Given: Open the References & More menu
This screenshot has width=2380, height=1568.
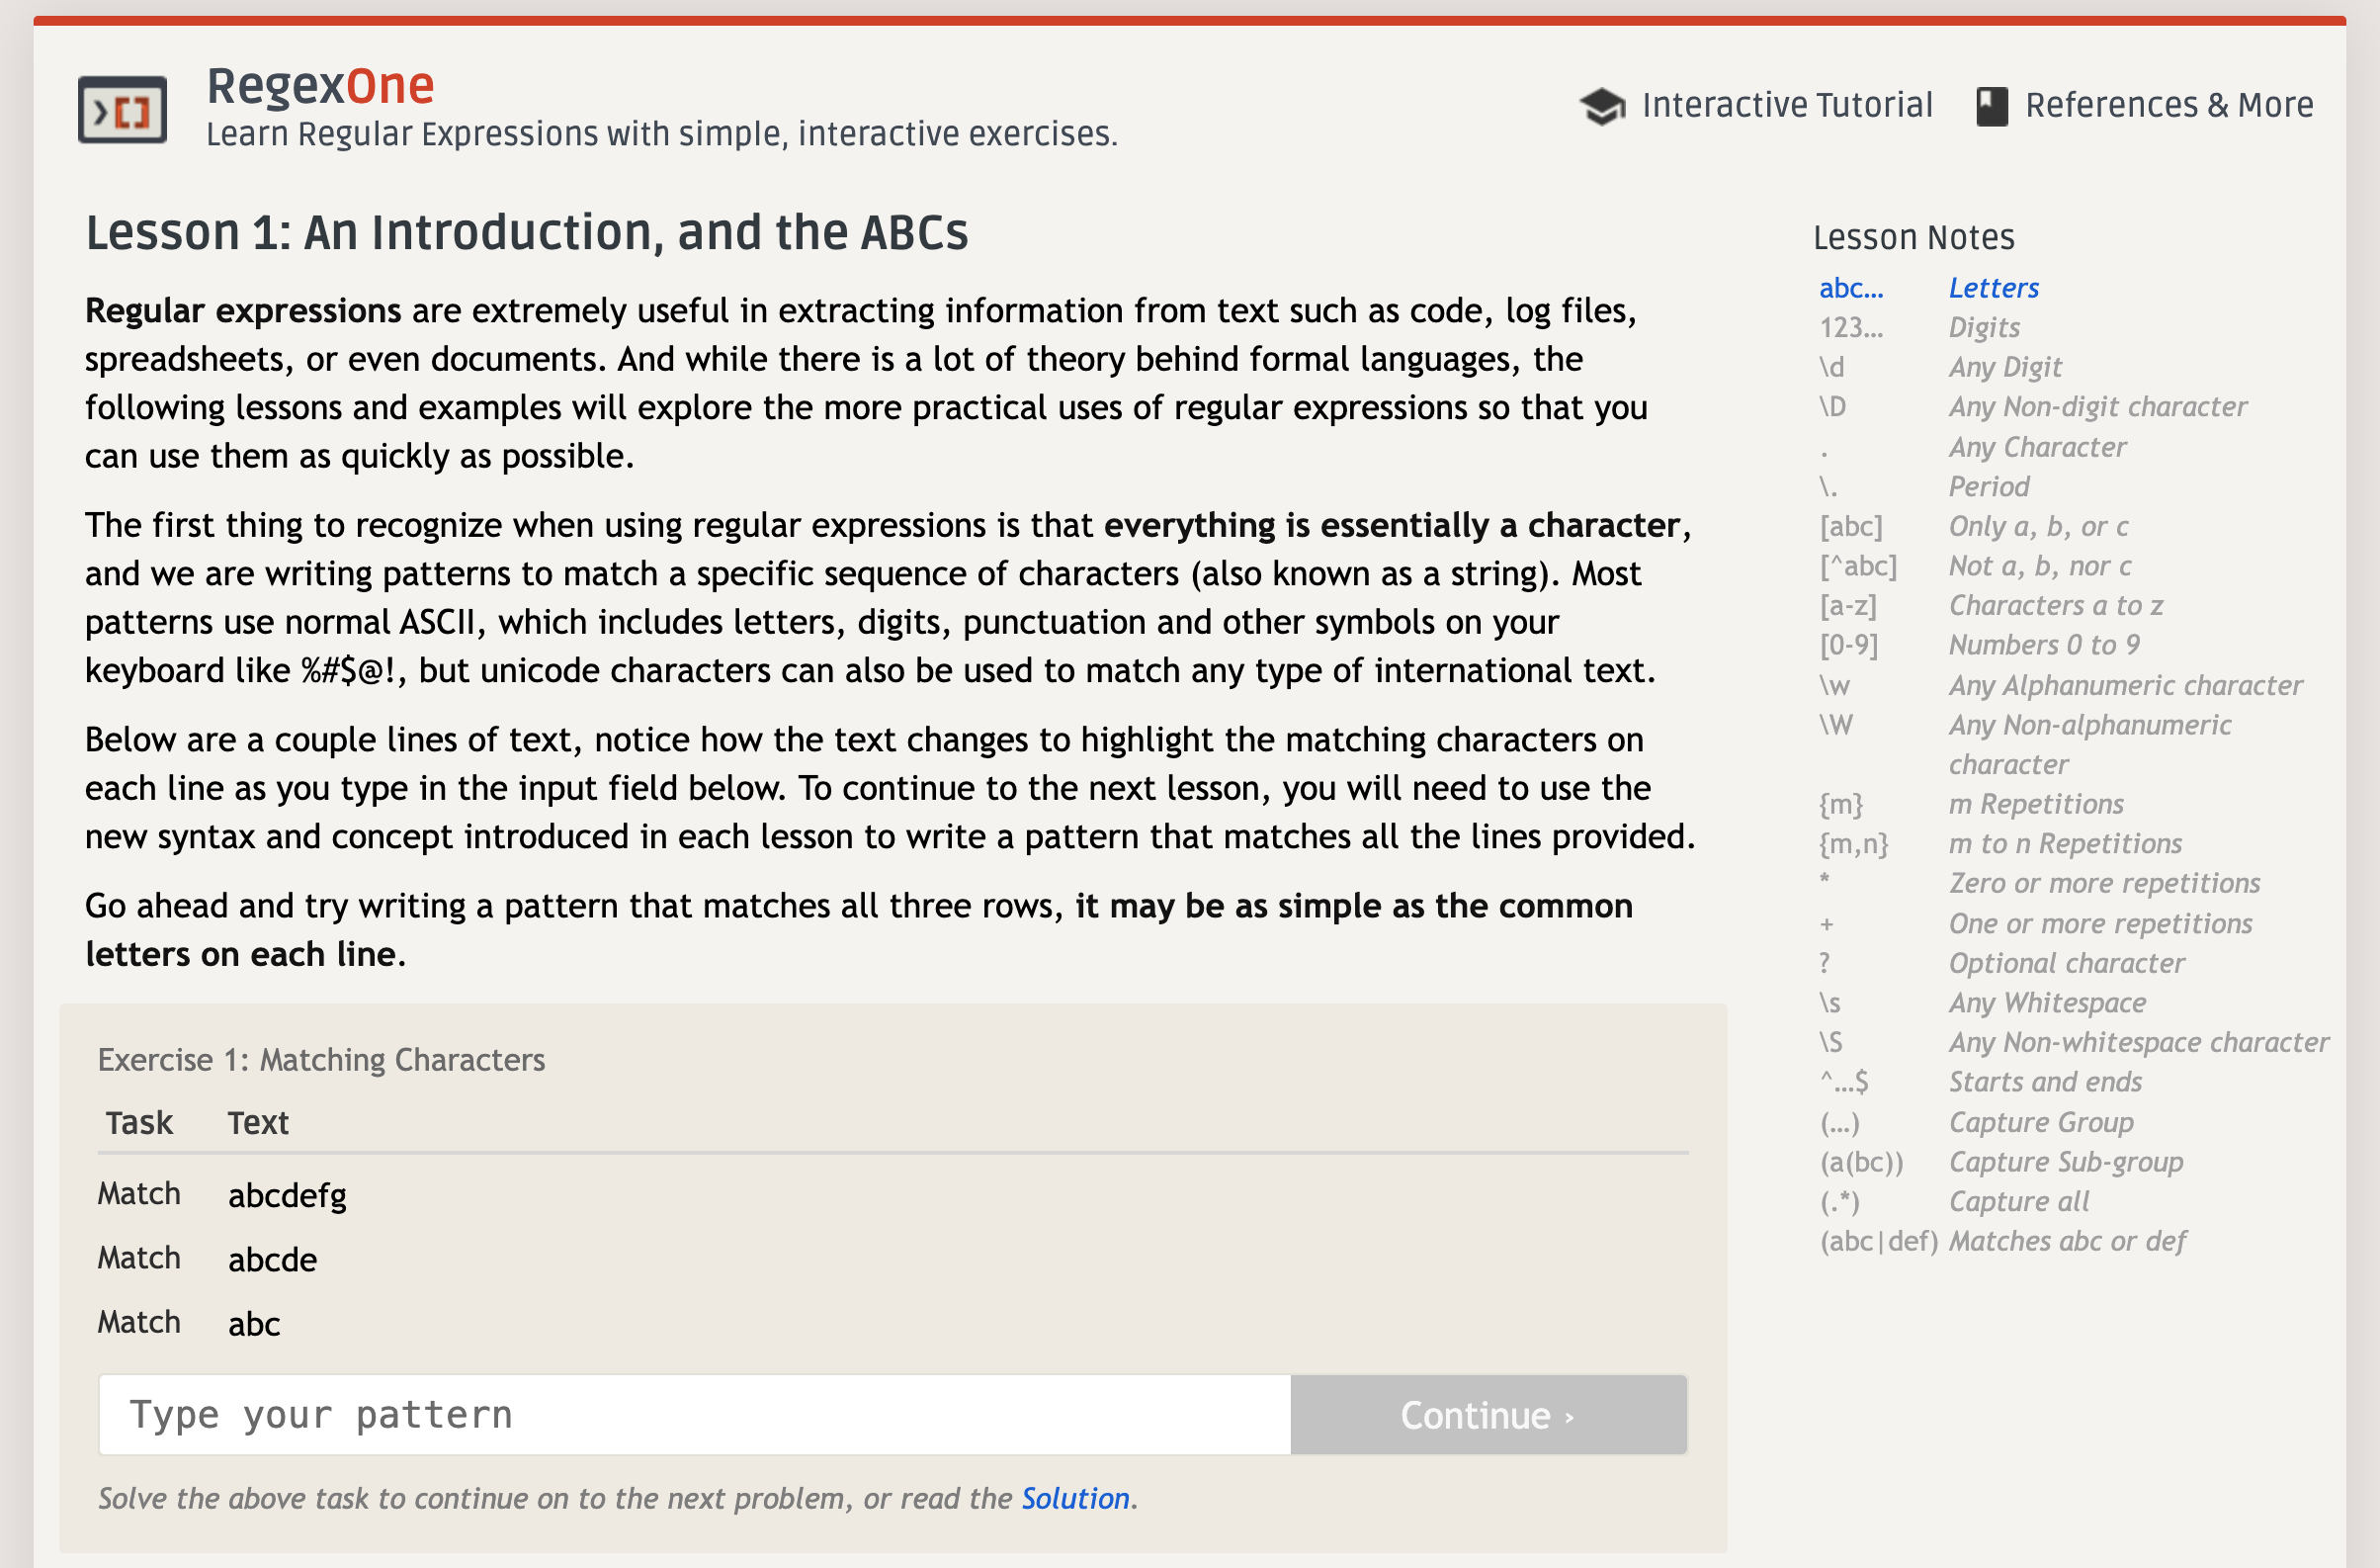Looking at the screenshot, I should point(2168,105).
